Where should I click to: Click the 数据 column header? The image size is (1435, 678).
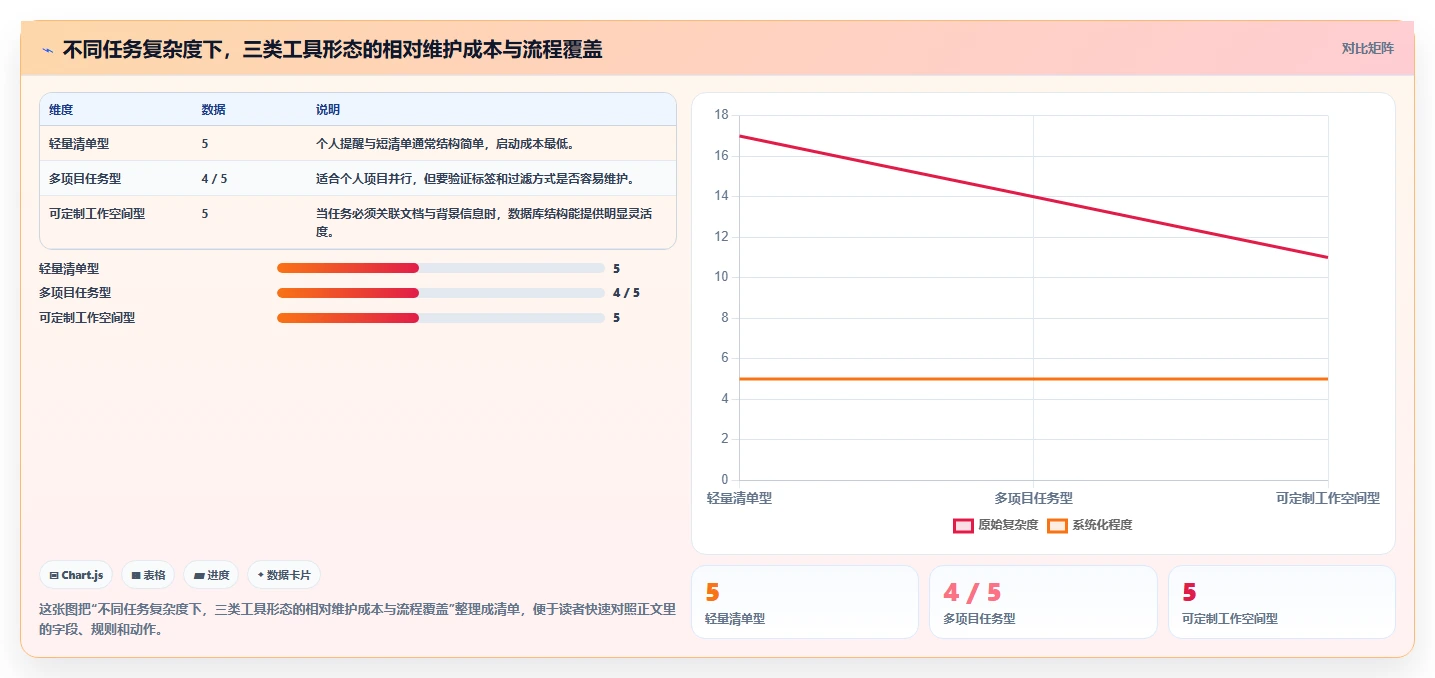(x=213, y=110)
